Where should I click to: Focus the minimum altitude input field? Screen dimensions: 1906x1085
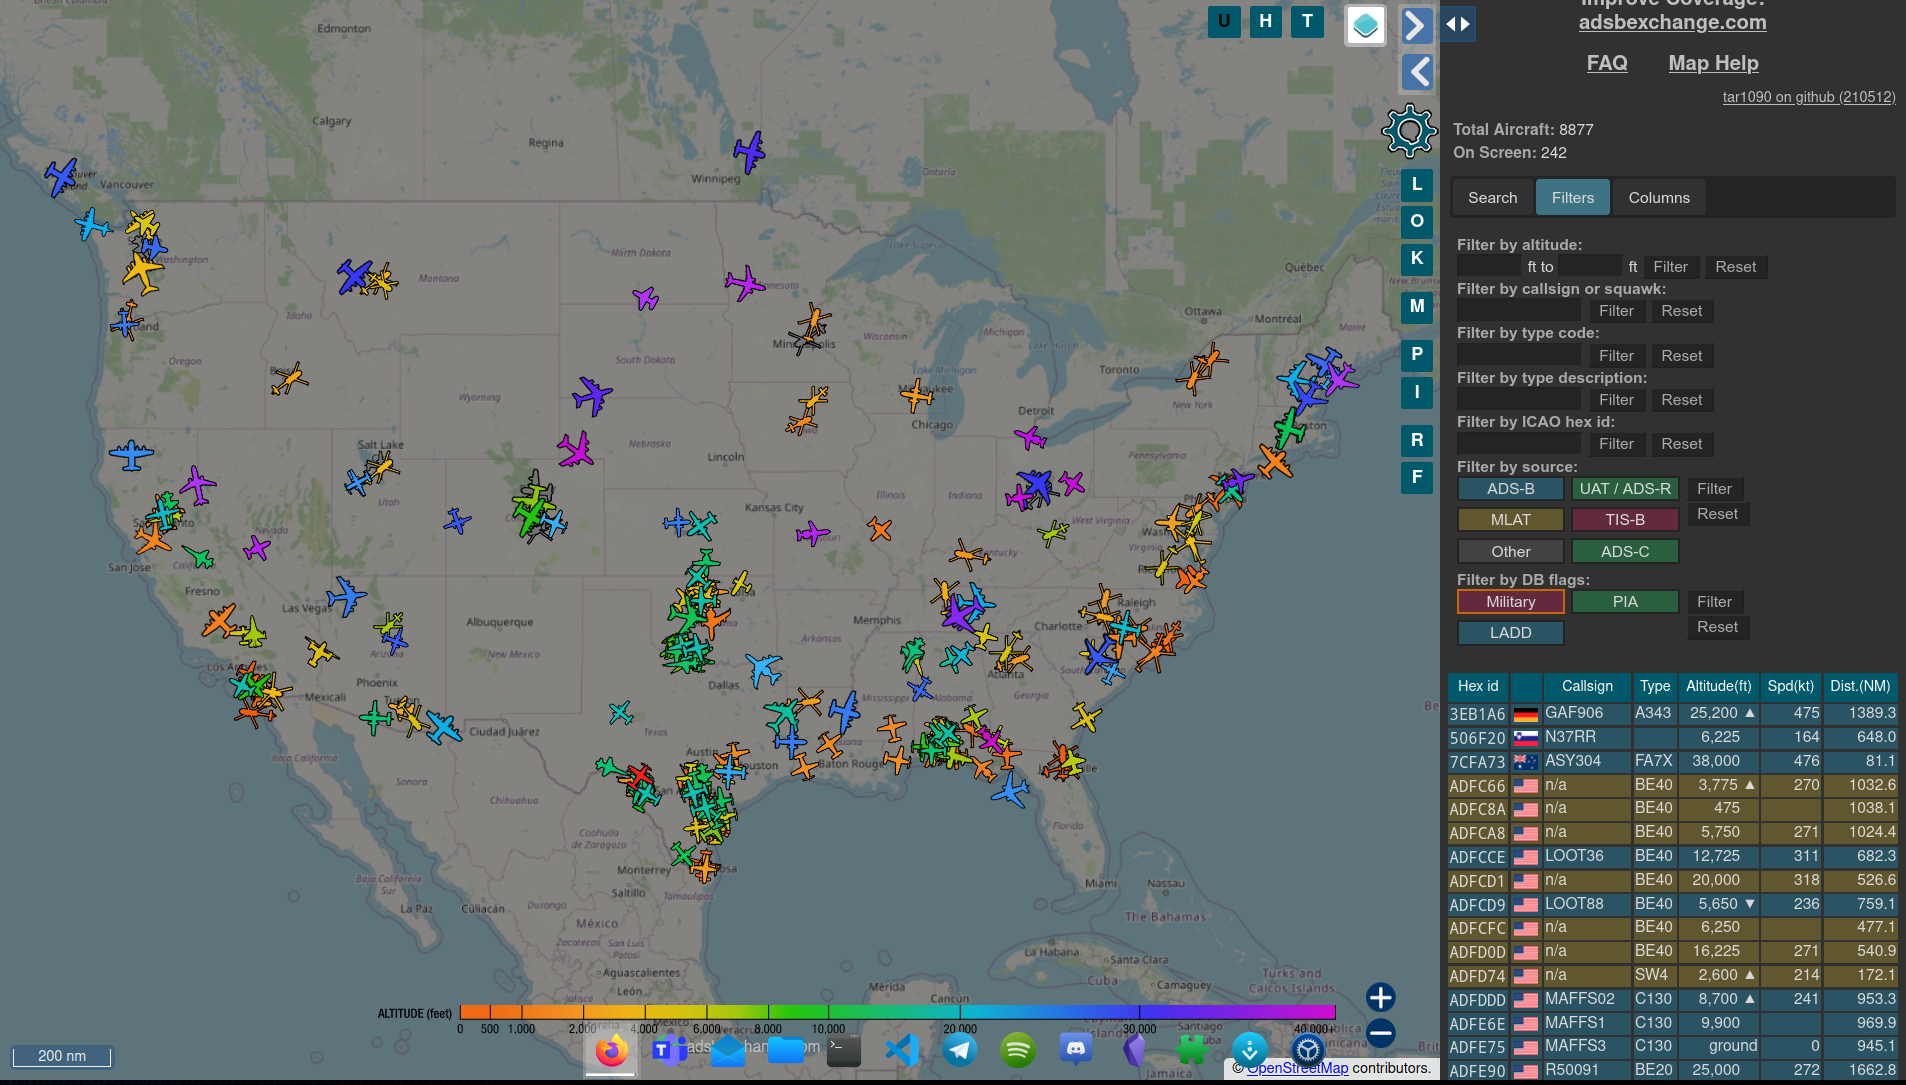[x=1489, y=267]
